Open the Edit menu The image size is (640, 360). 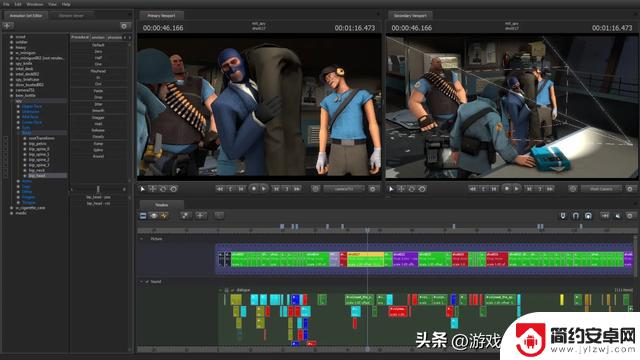pos(18,4)
